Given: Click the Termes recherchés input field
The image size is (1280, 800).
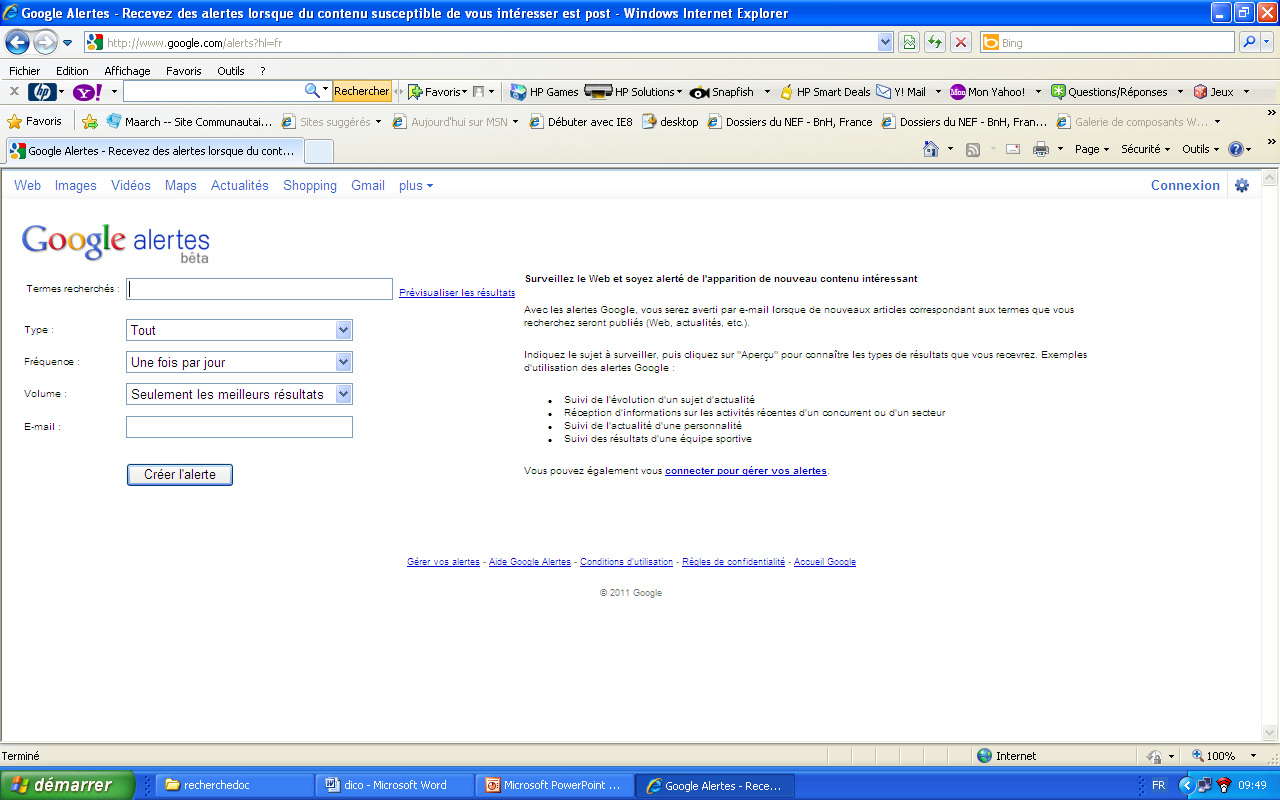Looking at the screenshot, I should [x=259, y=289].
